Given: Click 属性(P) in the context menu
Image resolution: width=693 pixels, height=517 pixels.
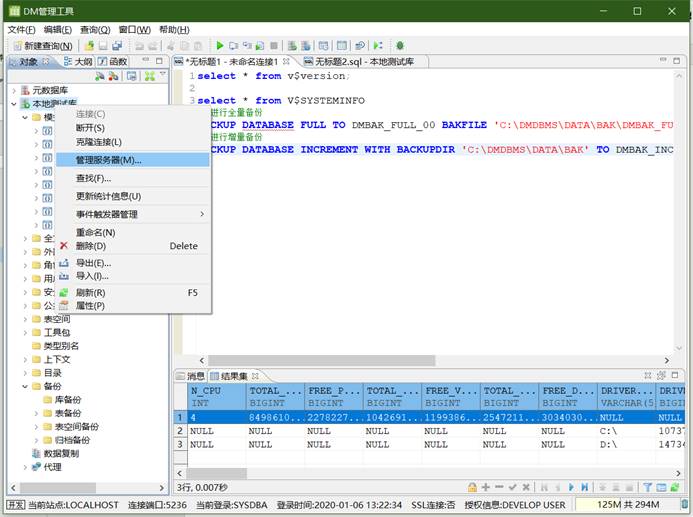Looking at the screenshot, I should click(x=91, y=306).
